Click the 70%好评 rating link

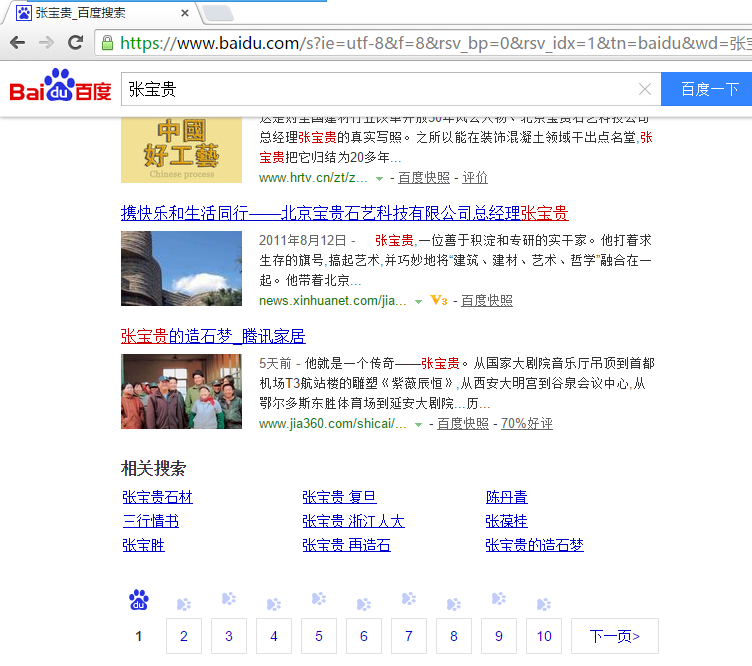click(x=527, y=423)
